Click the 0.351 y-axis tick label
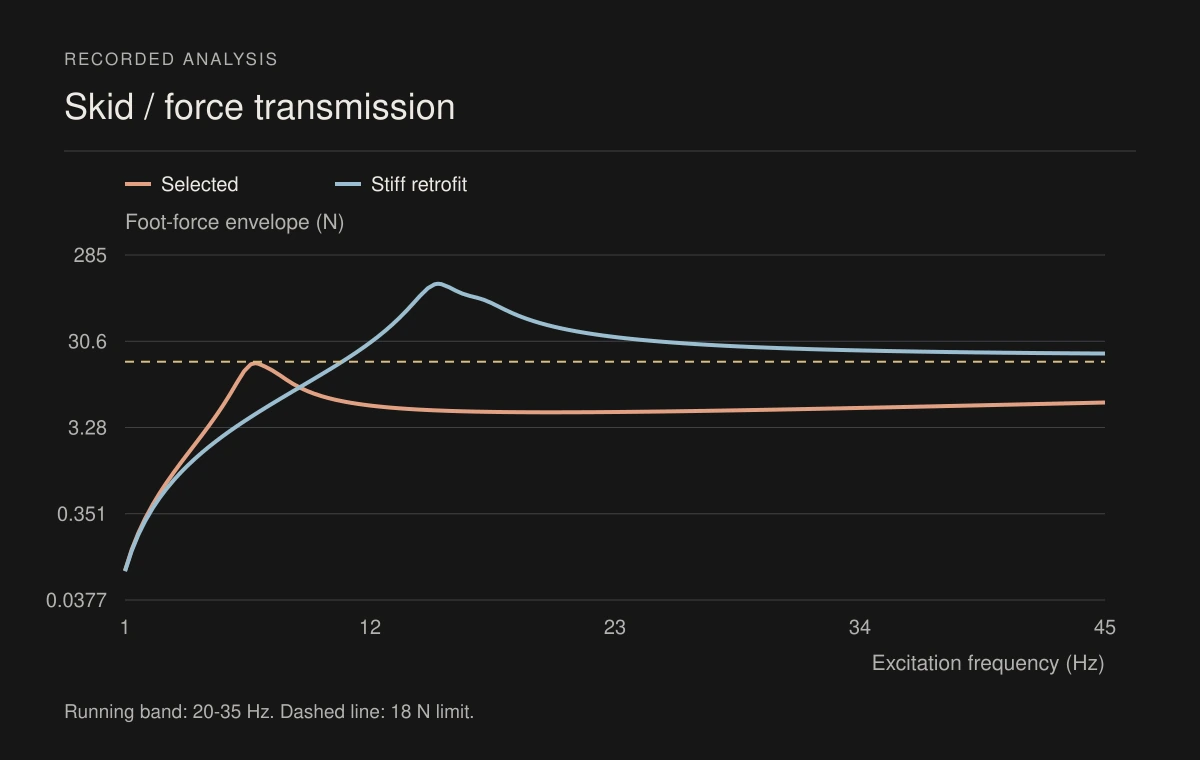This screenshot has height=760, width=1200. [82, 514]
